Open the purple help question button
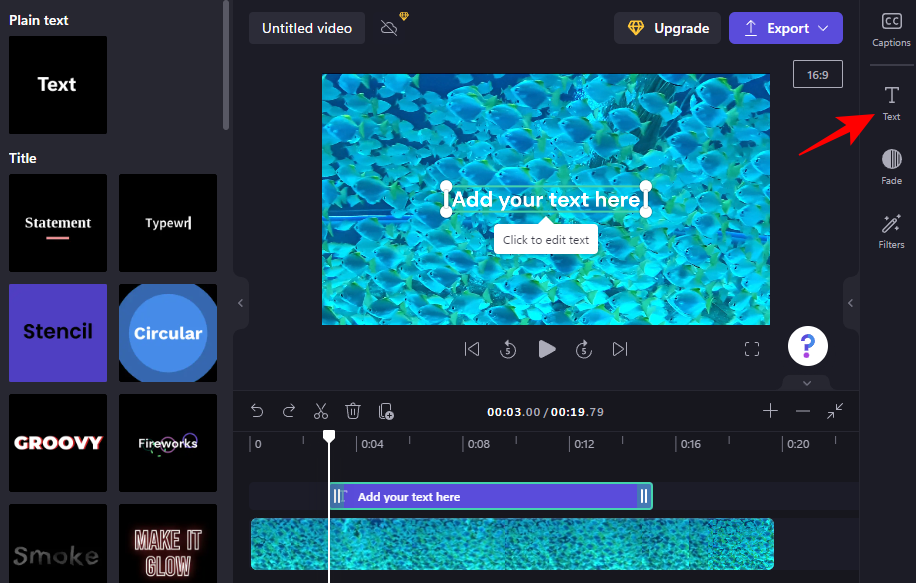This screenshot has height=583, width=916. (808, 346)
